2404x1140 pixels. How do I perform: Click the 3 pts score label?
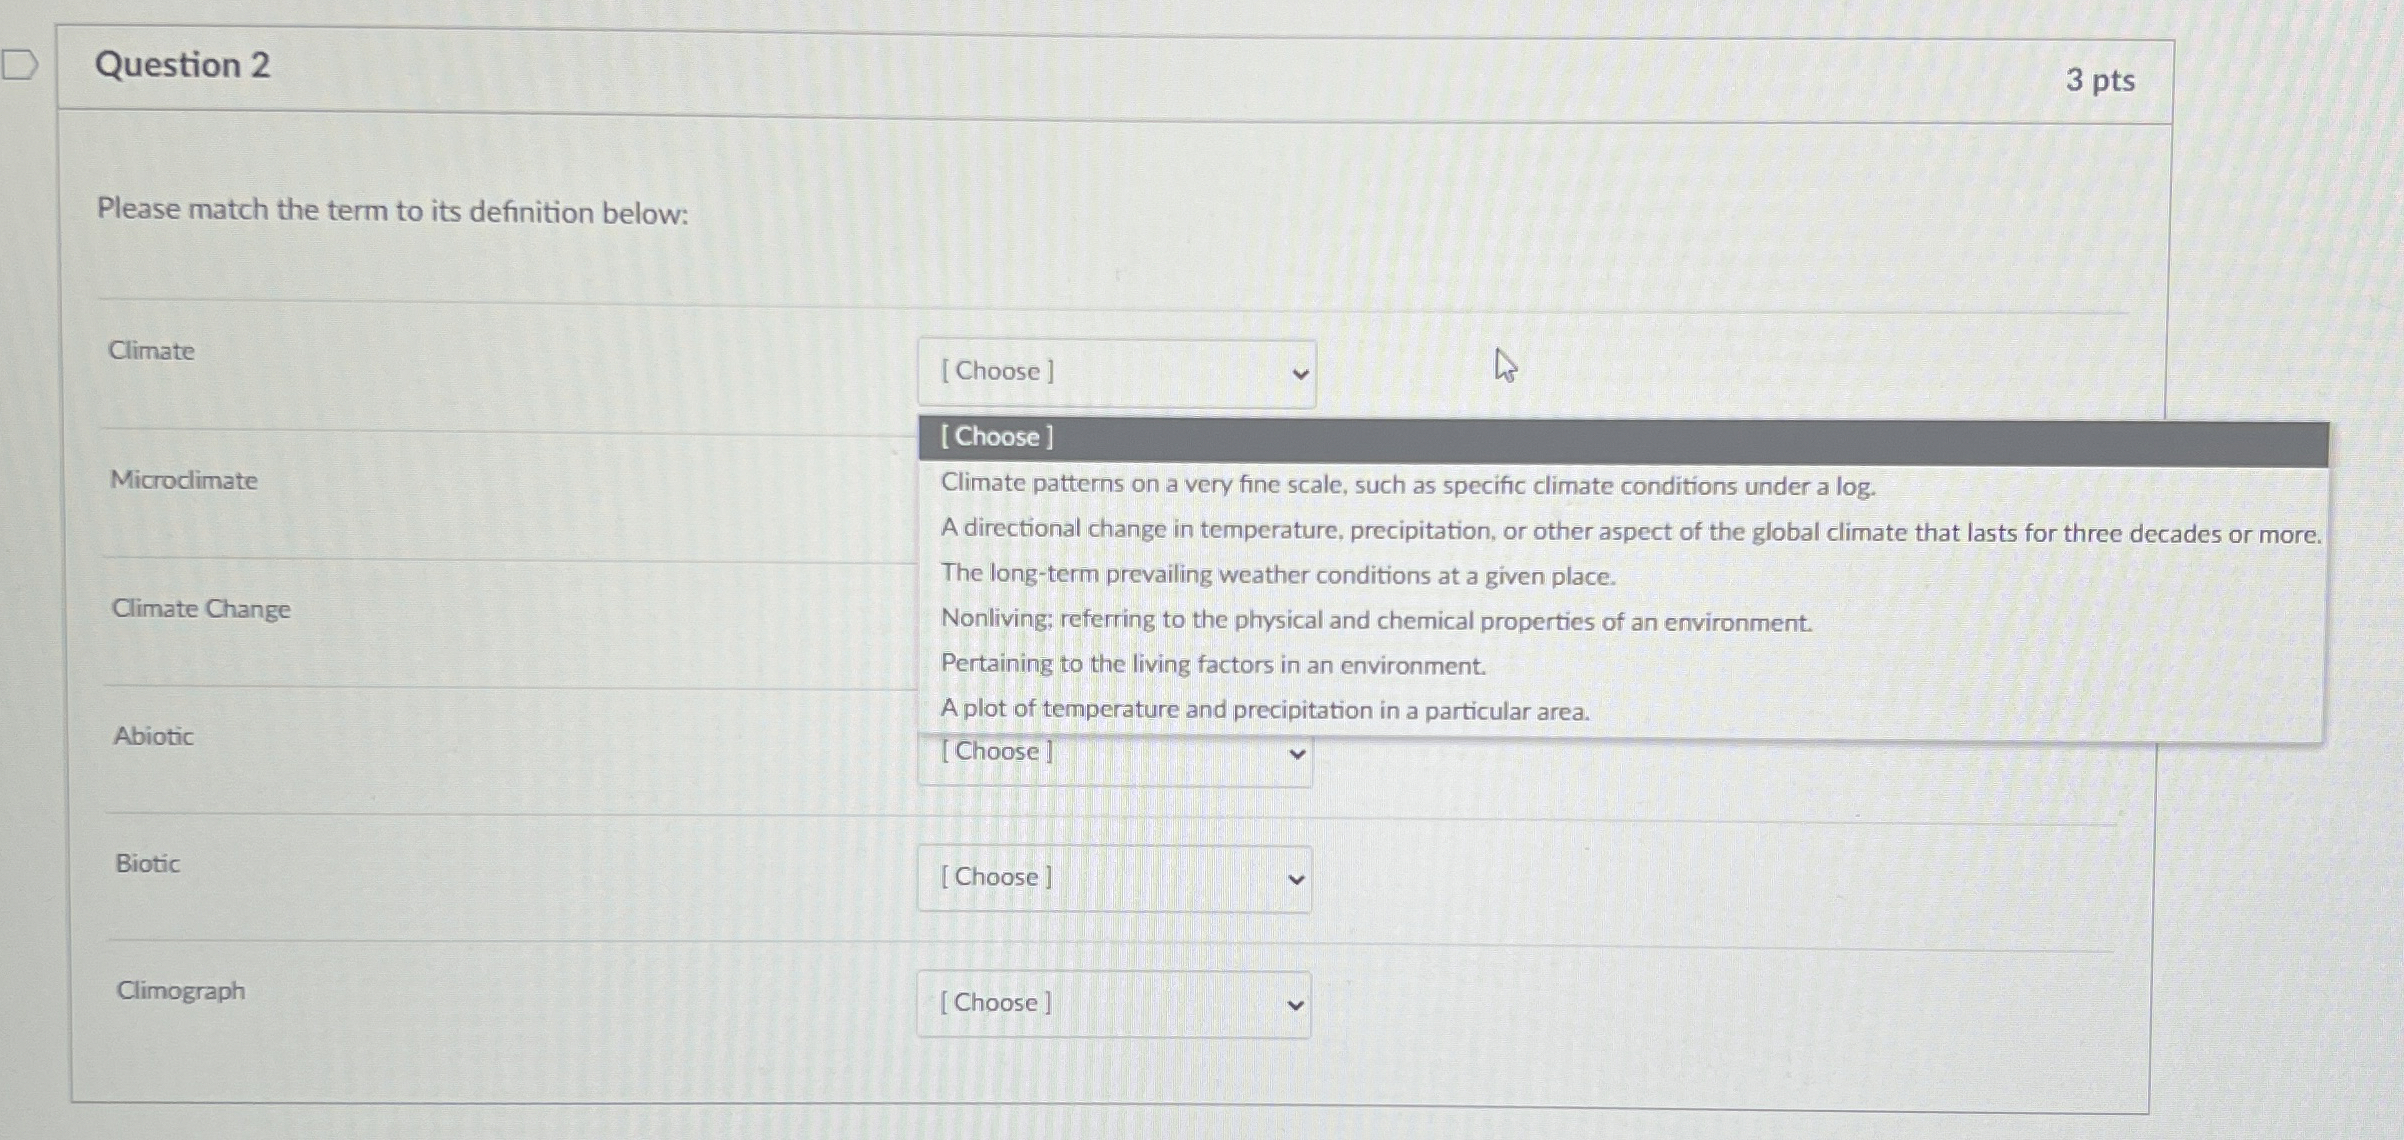click(x=2099, y=80)
